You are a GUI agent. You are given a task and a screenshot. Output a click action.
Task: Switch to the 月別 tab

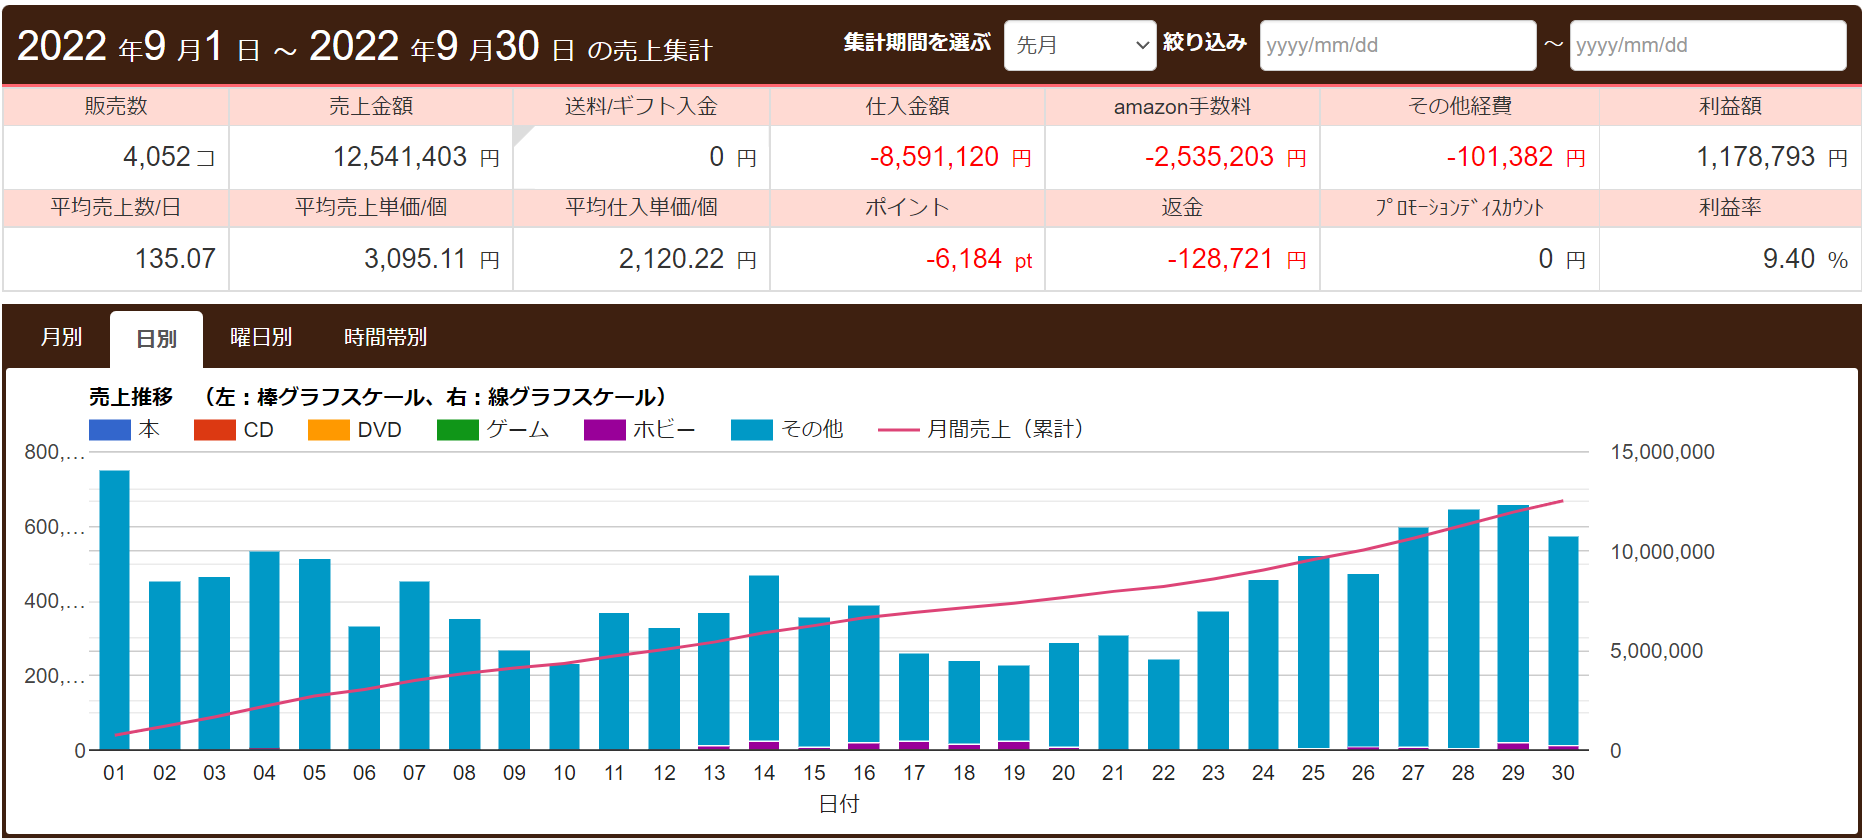(x=61, y=338)
